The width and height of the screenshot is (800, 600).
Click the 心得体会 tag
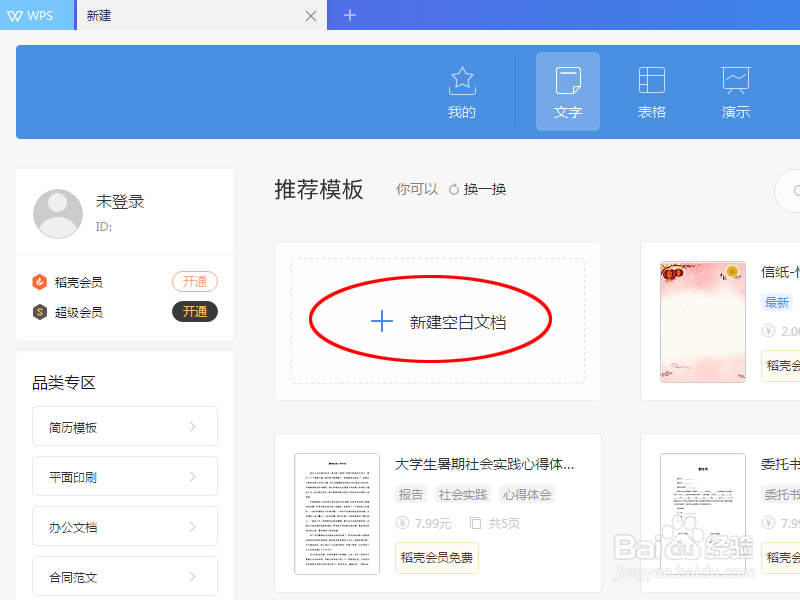tap(527, 494)
